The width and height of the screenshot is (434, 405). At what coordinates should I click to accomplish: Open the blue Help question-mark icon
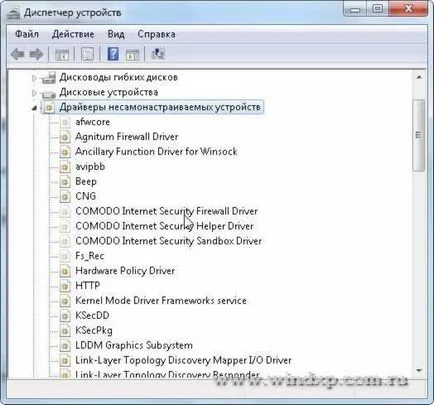tap(113, 54)
